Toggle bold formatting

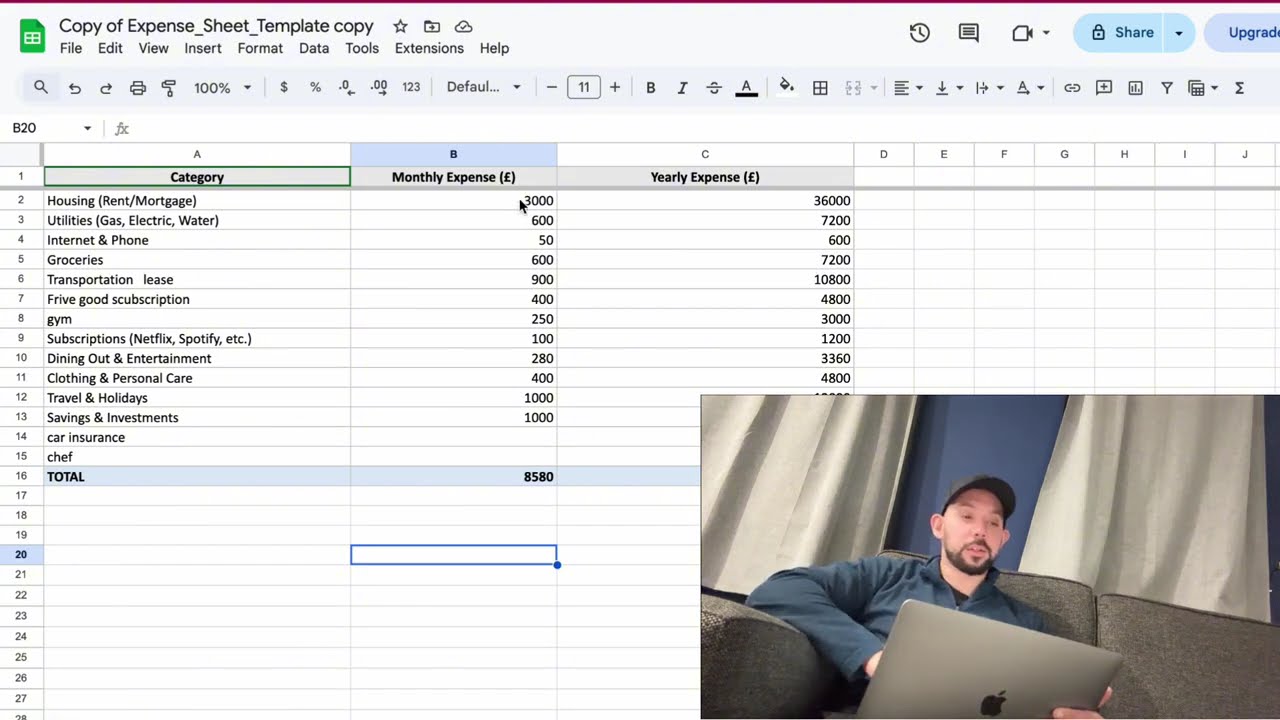(x=651, y=88)
